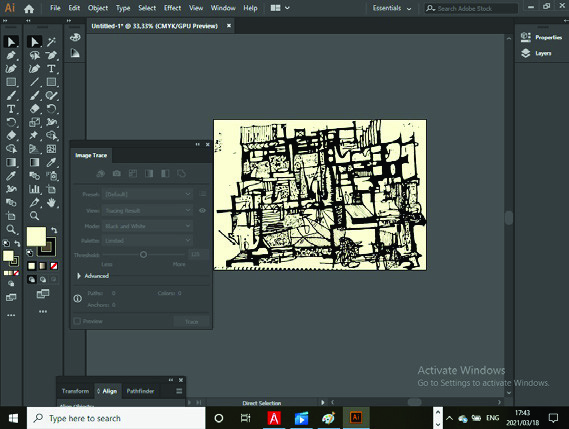This screenshot has width=569, height=429.
Task: Toggle the eye icon beside View dropdown
Action: click(x=202, y=211)
